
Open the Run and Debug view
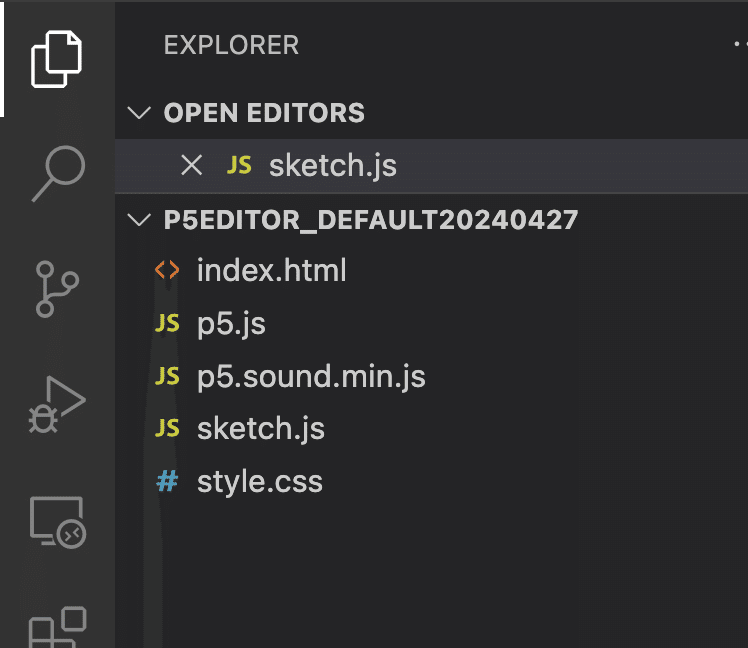point(57,405)
